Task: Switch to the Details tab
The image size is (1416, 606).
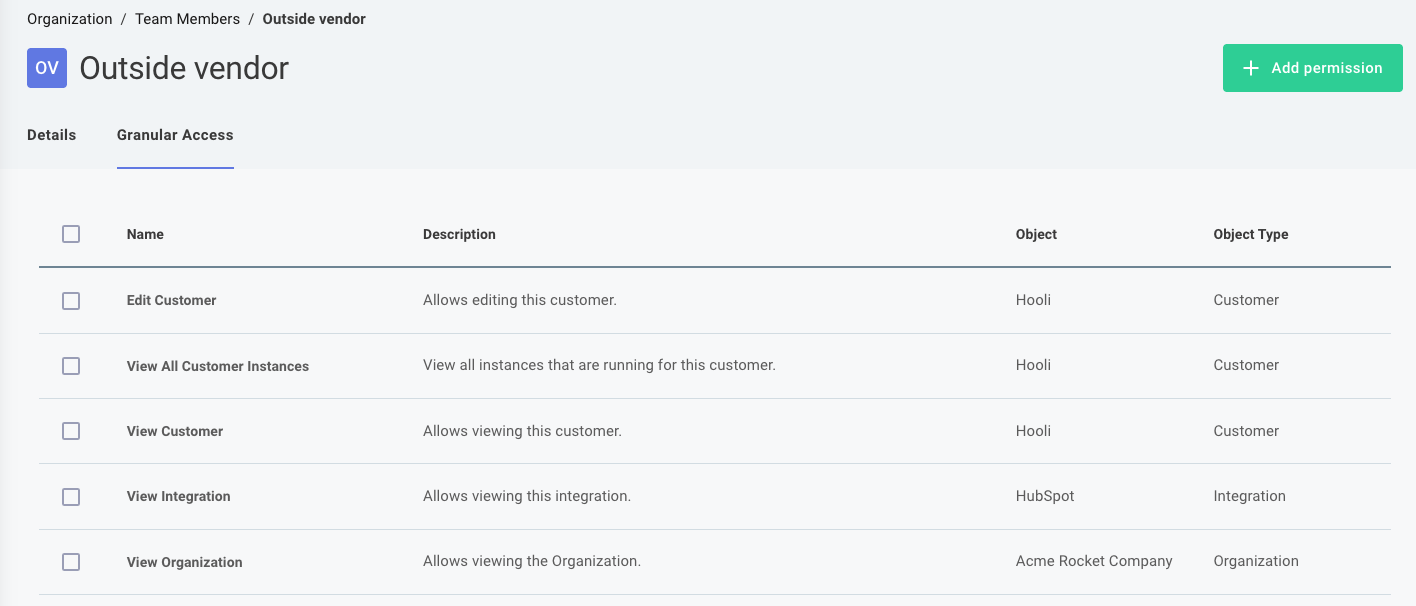Action: tap(51, 135)
